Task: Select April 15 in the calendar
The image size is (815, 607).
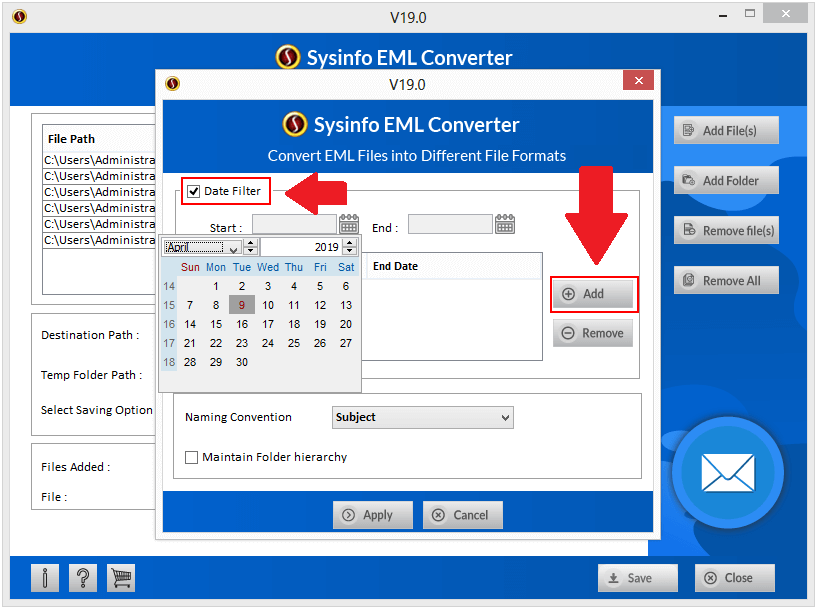Action: coord(216,324)
